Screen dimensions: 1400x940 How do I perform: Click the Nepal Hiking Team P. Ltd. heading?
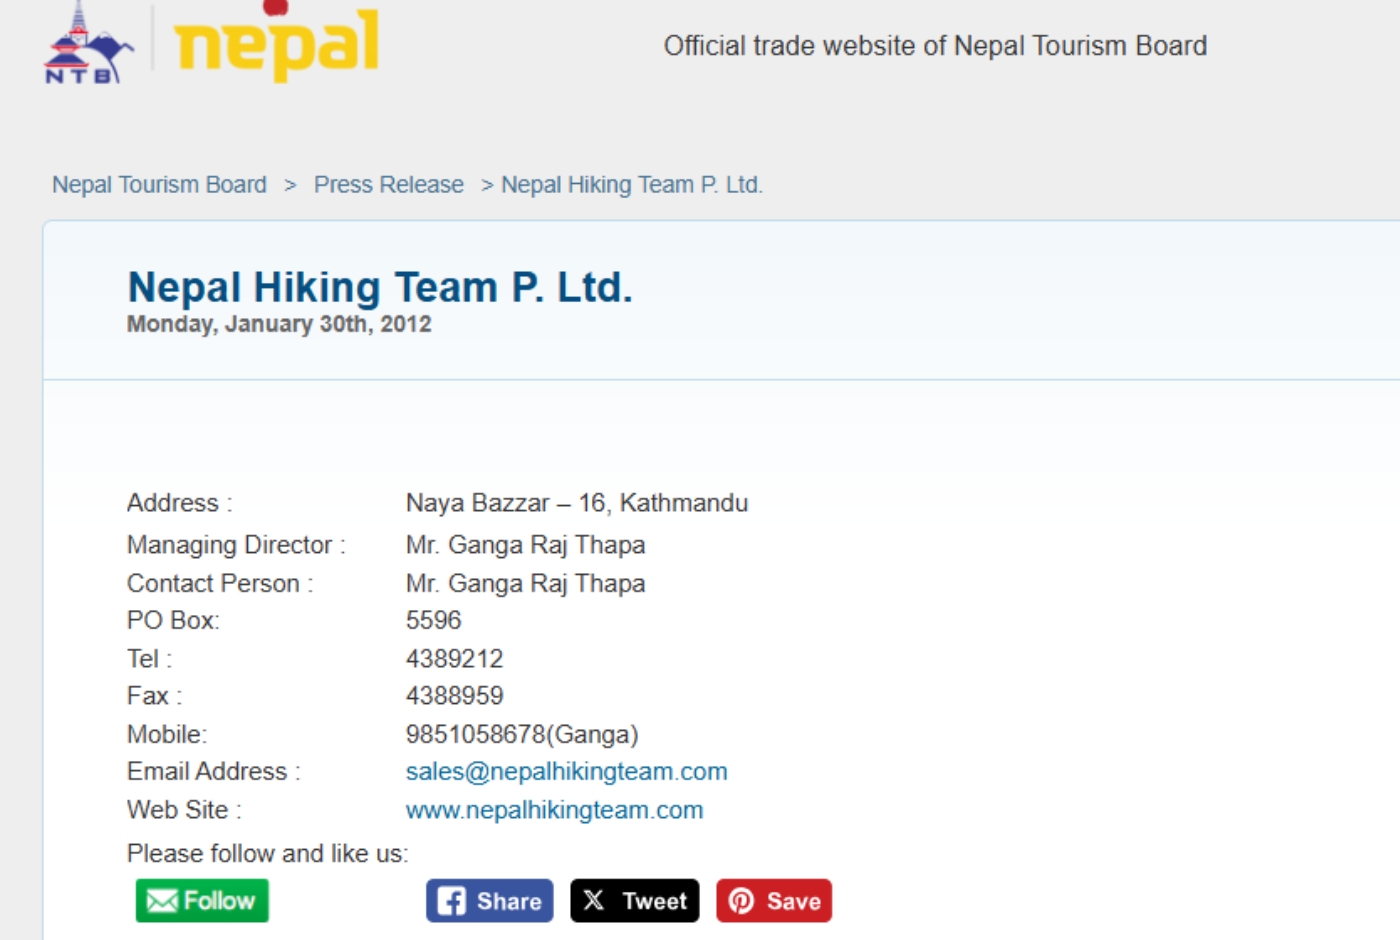(380, 288)
